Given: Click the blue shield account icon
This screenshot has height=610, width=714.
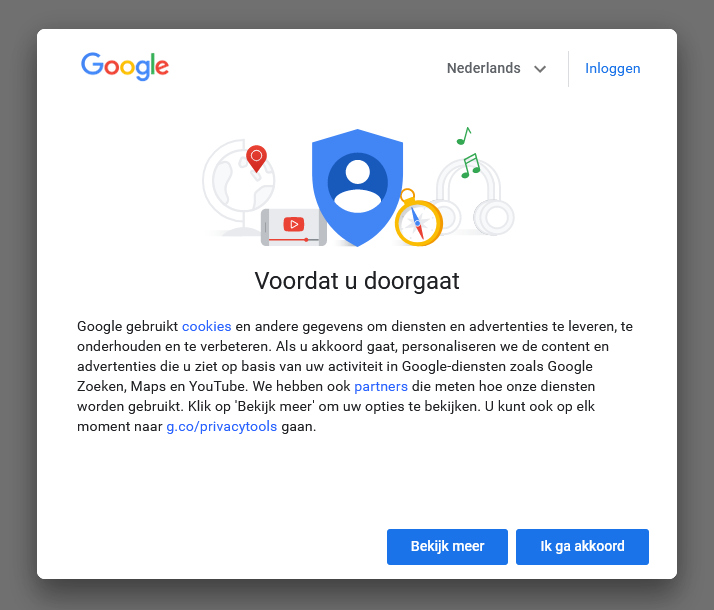Looking at the screenshot, I should tap(357, 187).
